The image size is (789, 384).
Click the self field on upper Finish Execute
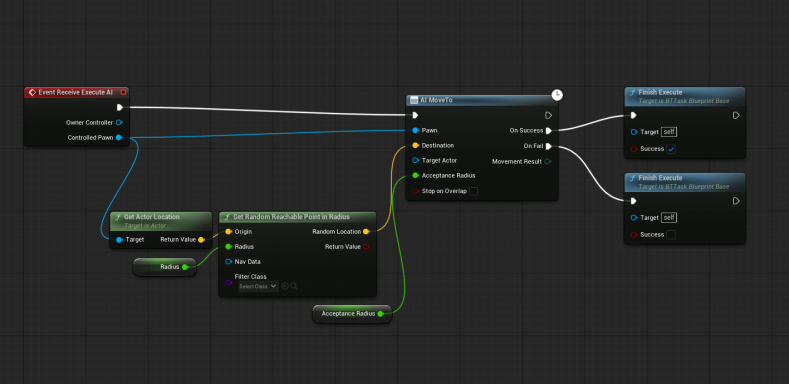pos(669,132)
